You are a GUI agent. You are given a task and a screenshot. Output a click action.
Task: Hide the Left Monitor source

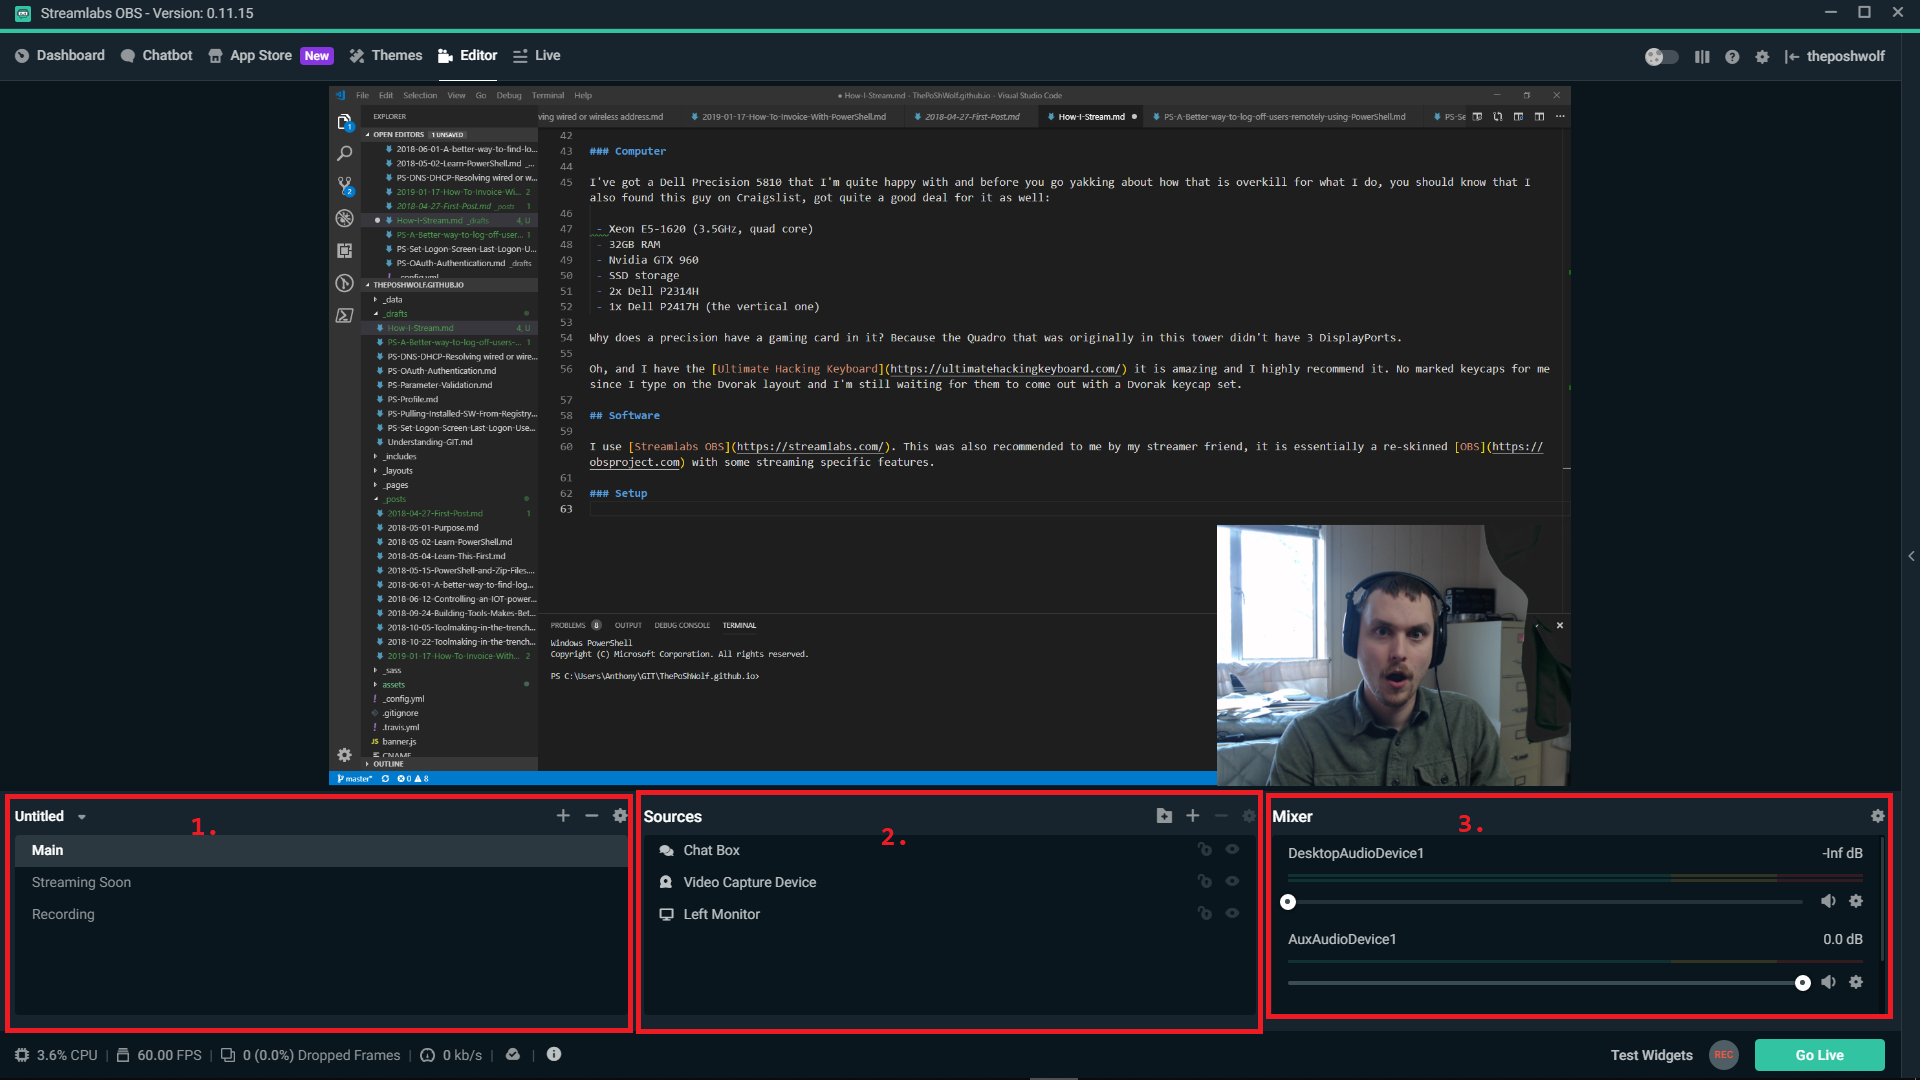[x=1233, y=913]
